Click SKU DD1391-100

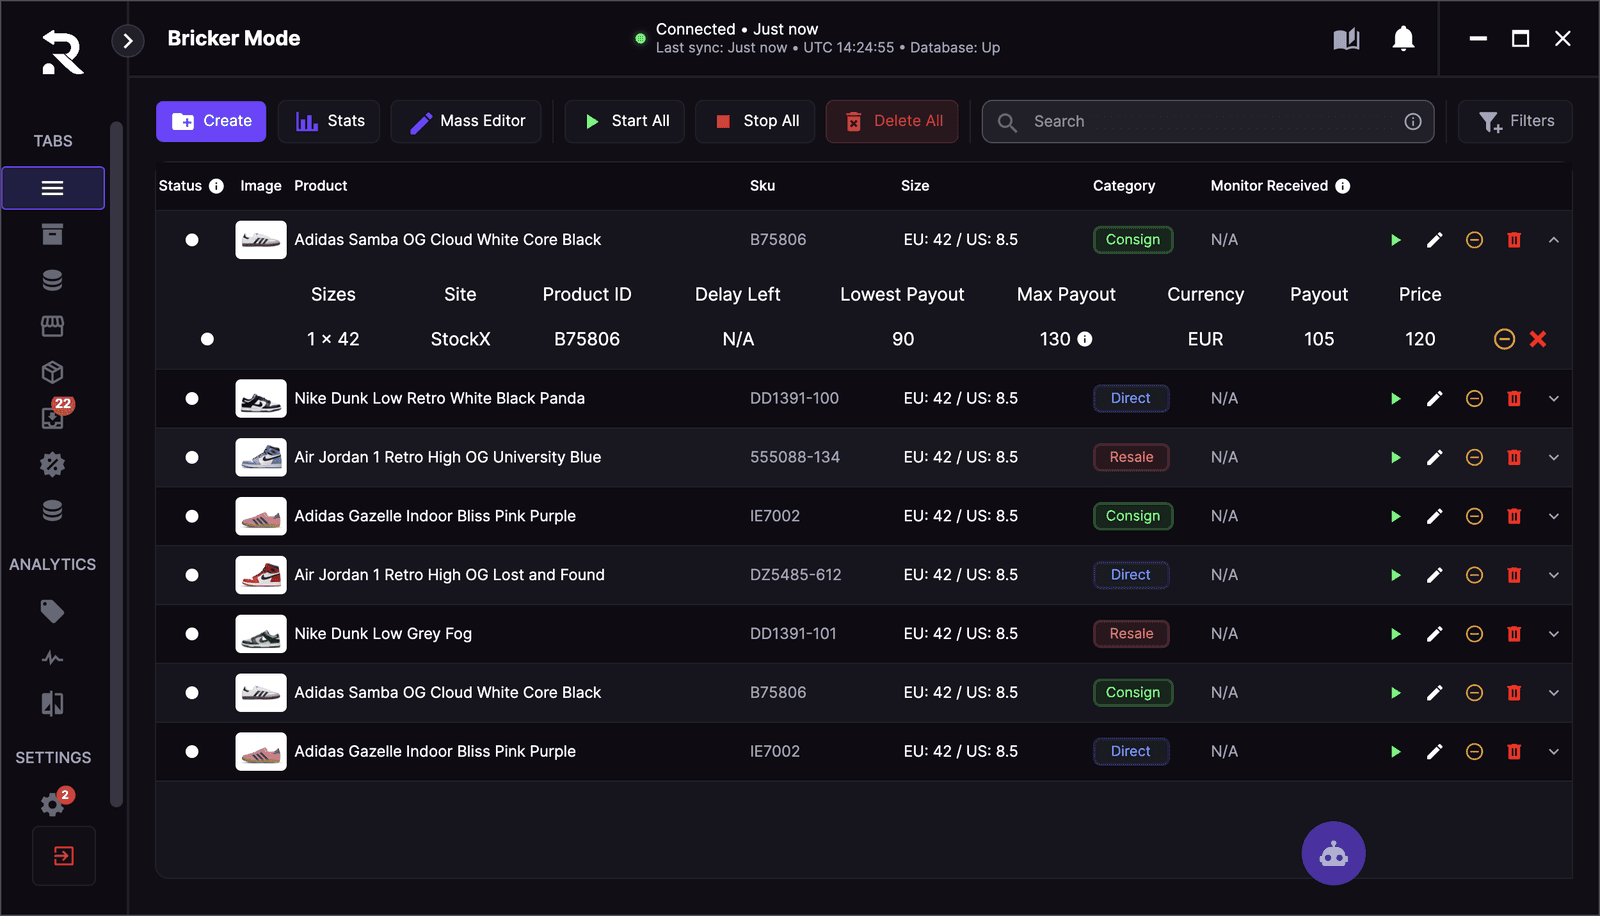pos(794,398)
